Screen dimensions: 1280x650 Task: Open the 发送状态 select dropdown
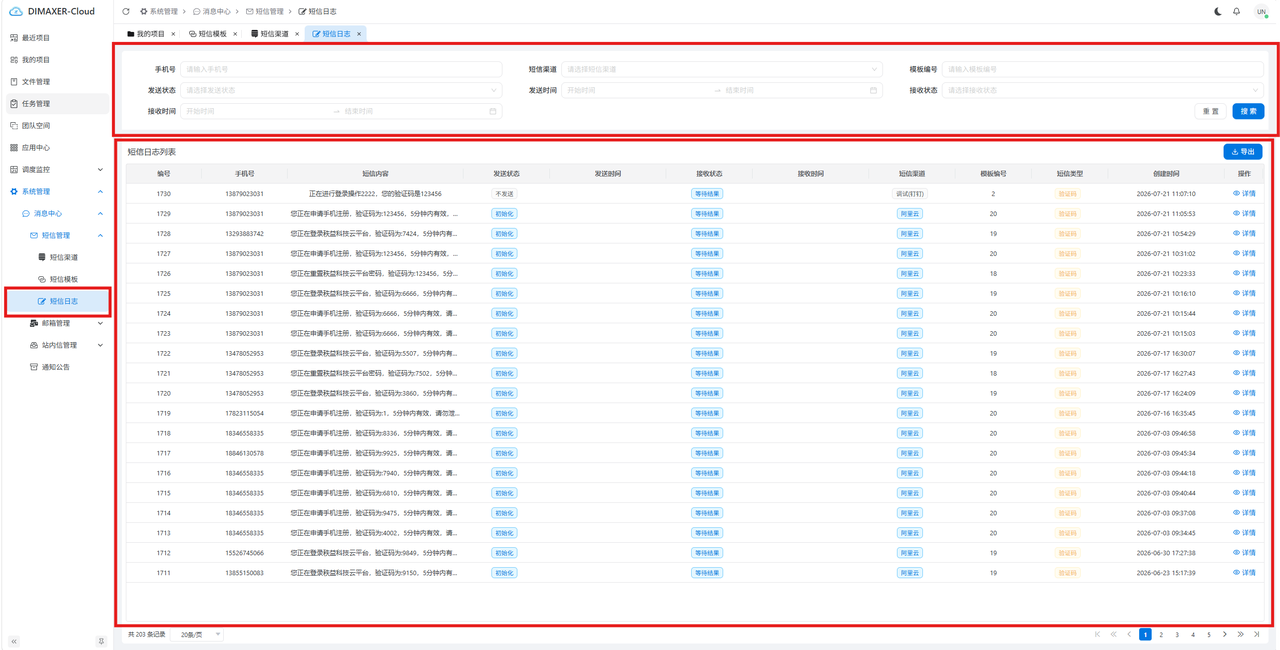pyautogui.click(x=341, y=90)
